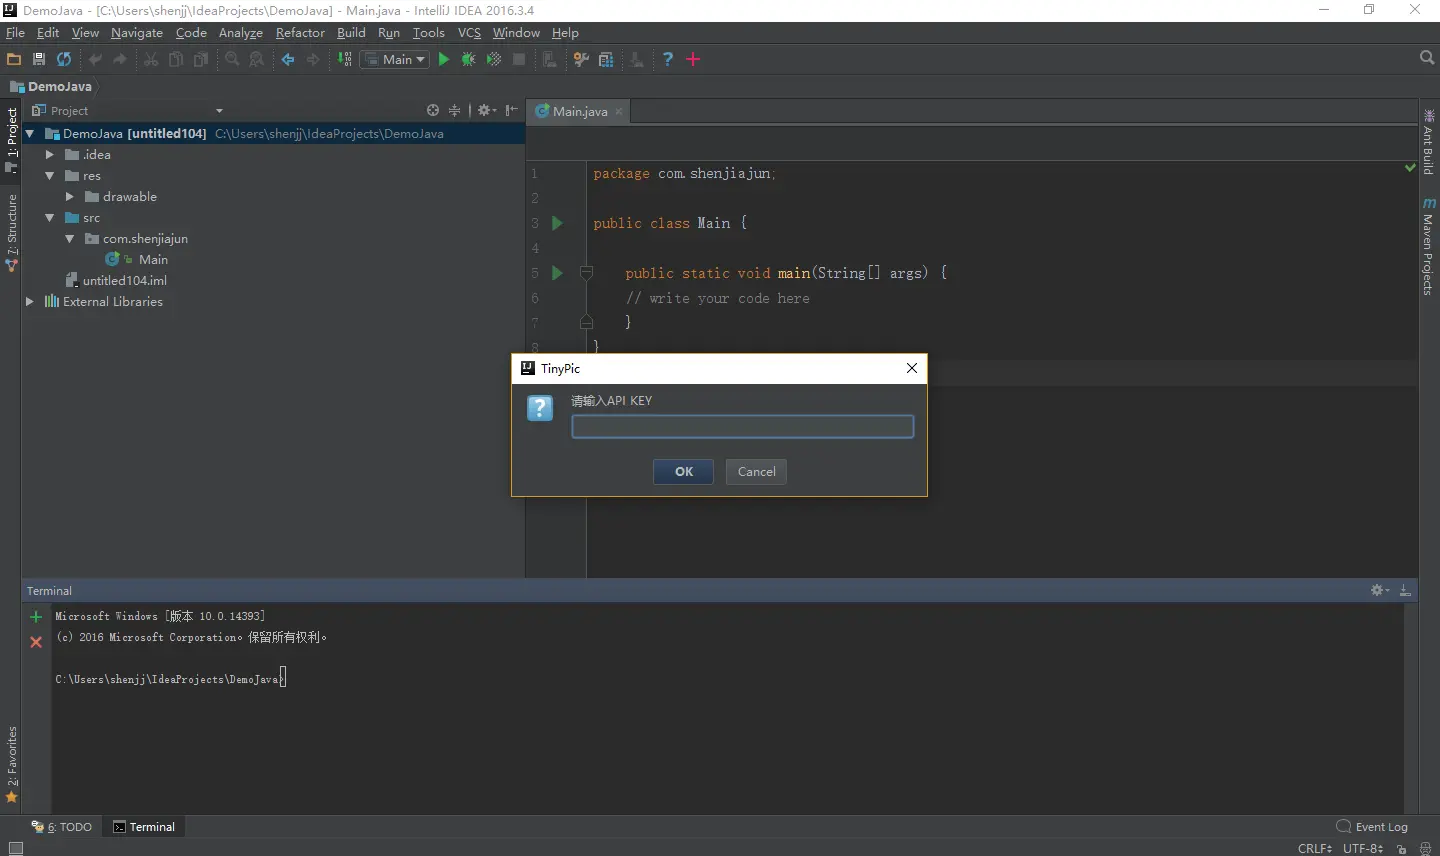The height and width of the screenshot is (856, 1440).
Task: Select the Main class in project tree
Action: click(153, 259)
